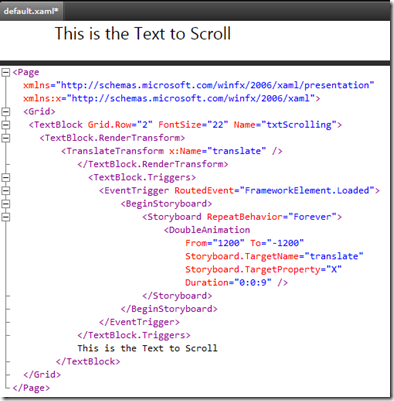
Task: Click the closing TextBlock.RenderTransform tag
Action: [153, 164]
